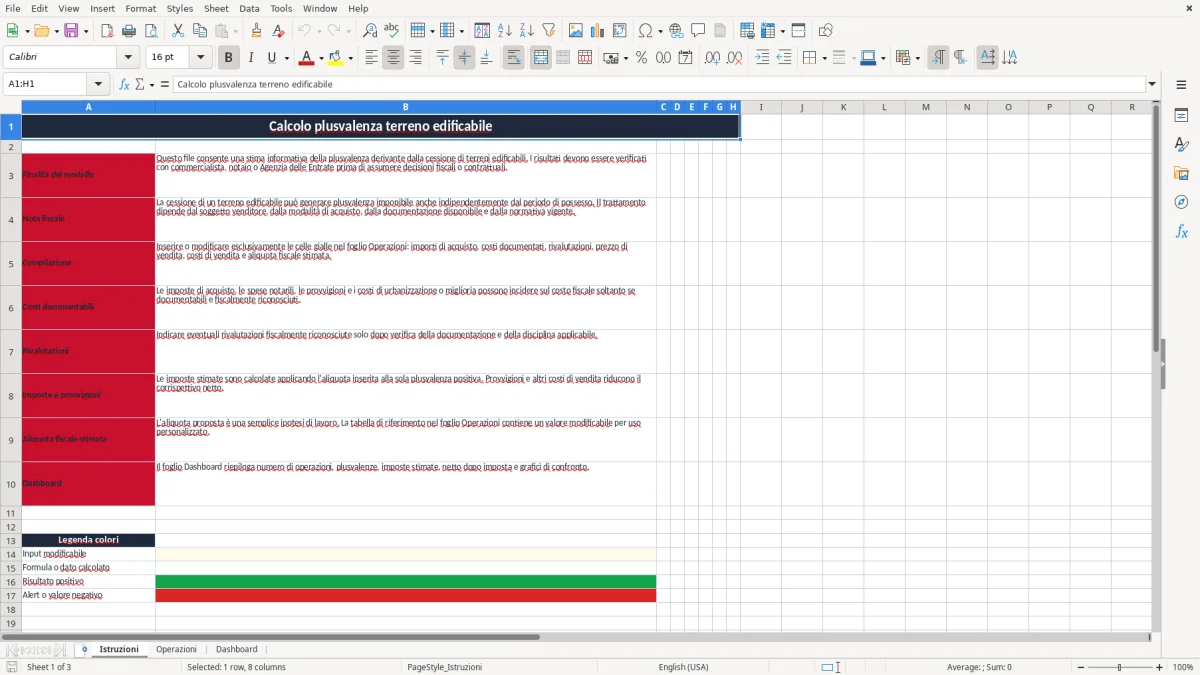Click the Print icon

point(129,31)
